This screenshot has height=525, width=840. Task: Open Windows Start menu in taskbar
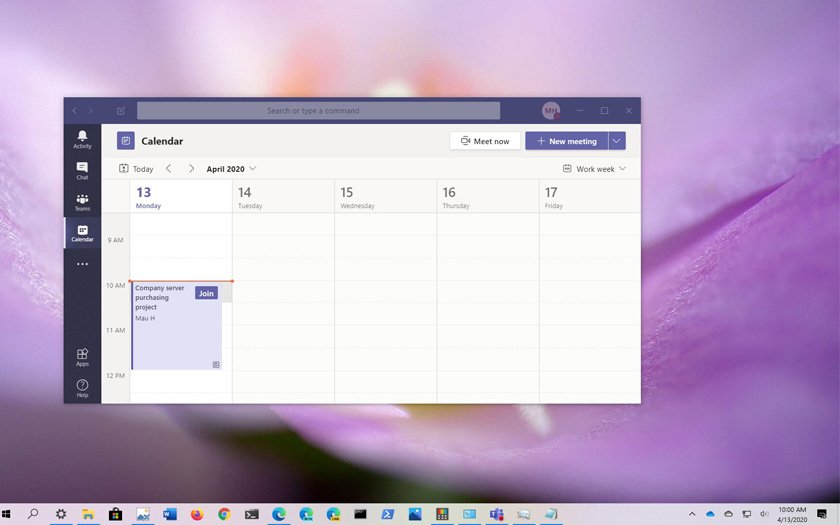pyautogui.click(x=7, y=514)
